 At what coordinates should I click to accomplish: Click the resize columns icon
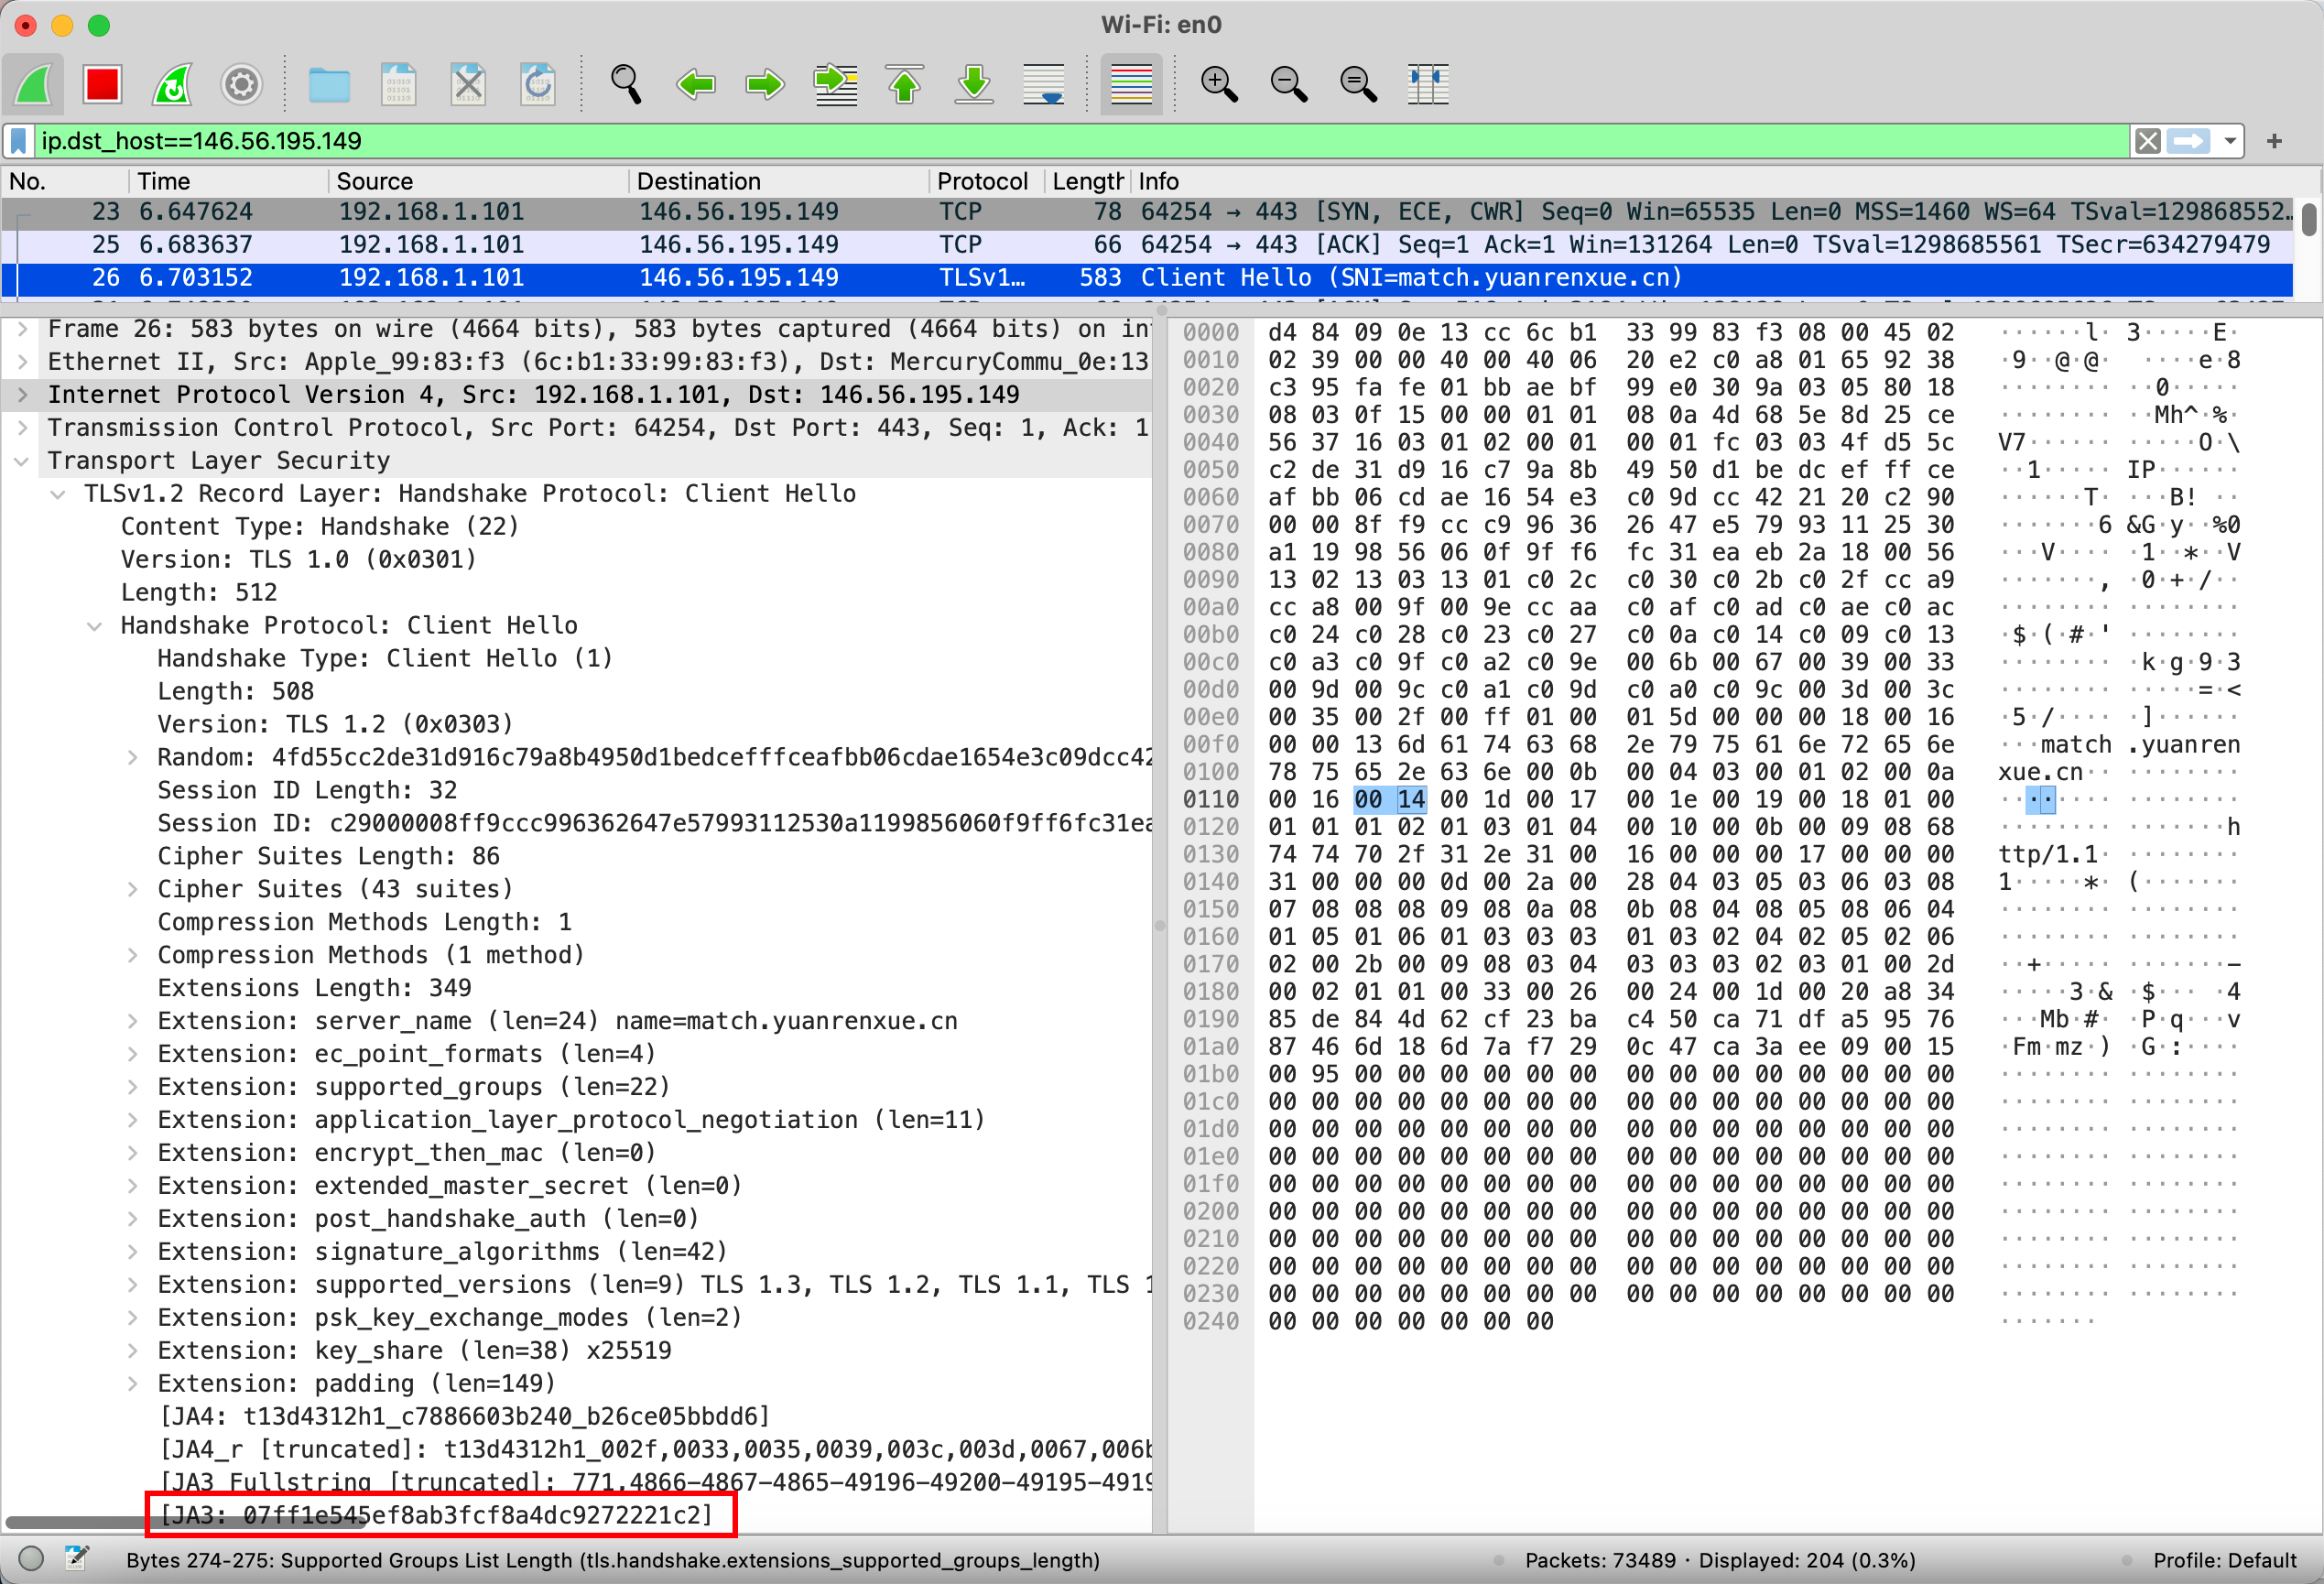coord(1427,84)
